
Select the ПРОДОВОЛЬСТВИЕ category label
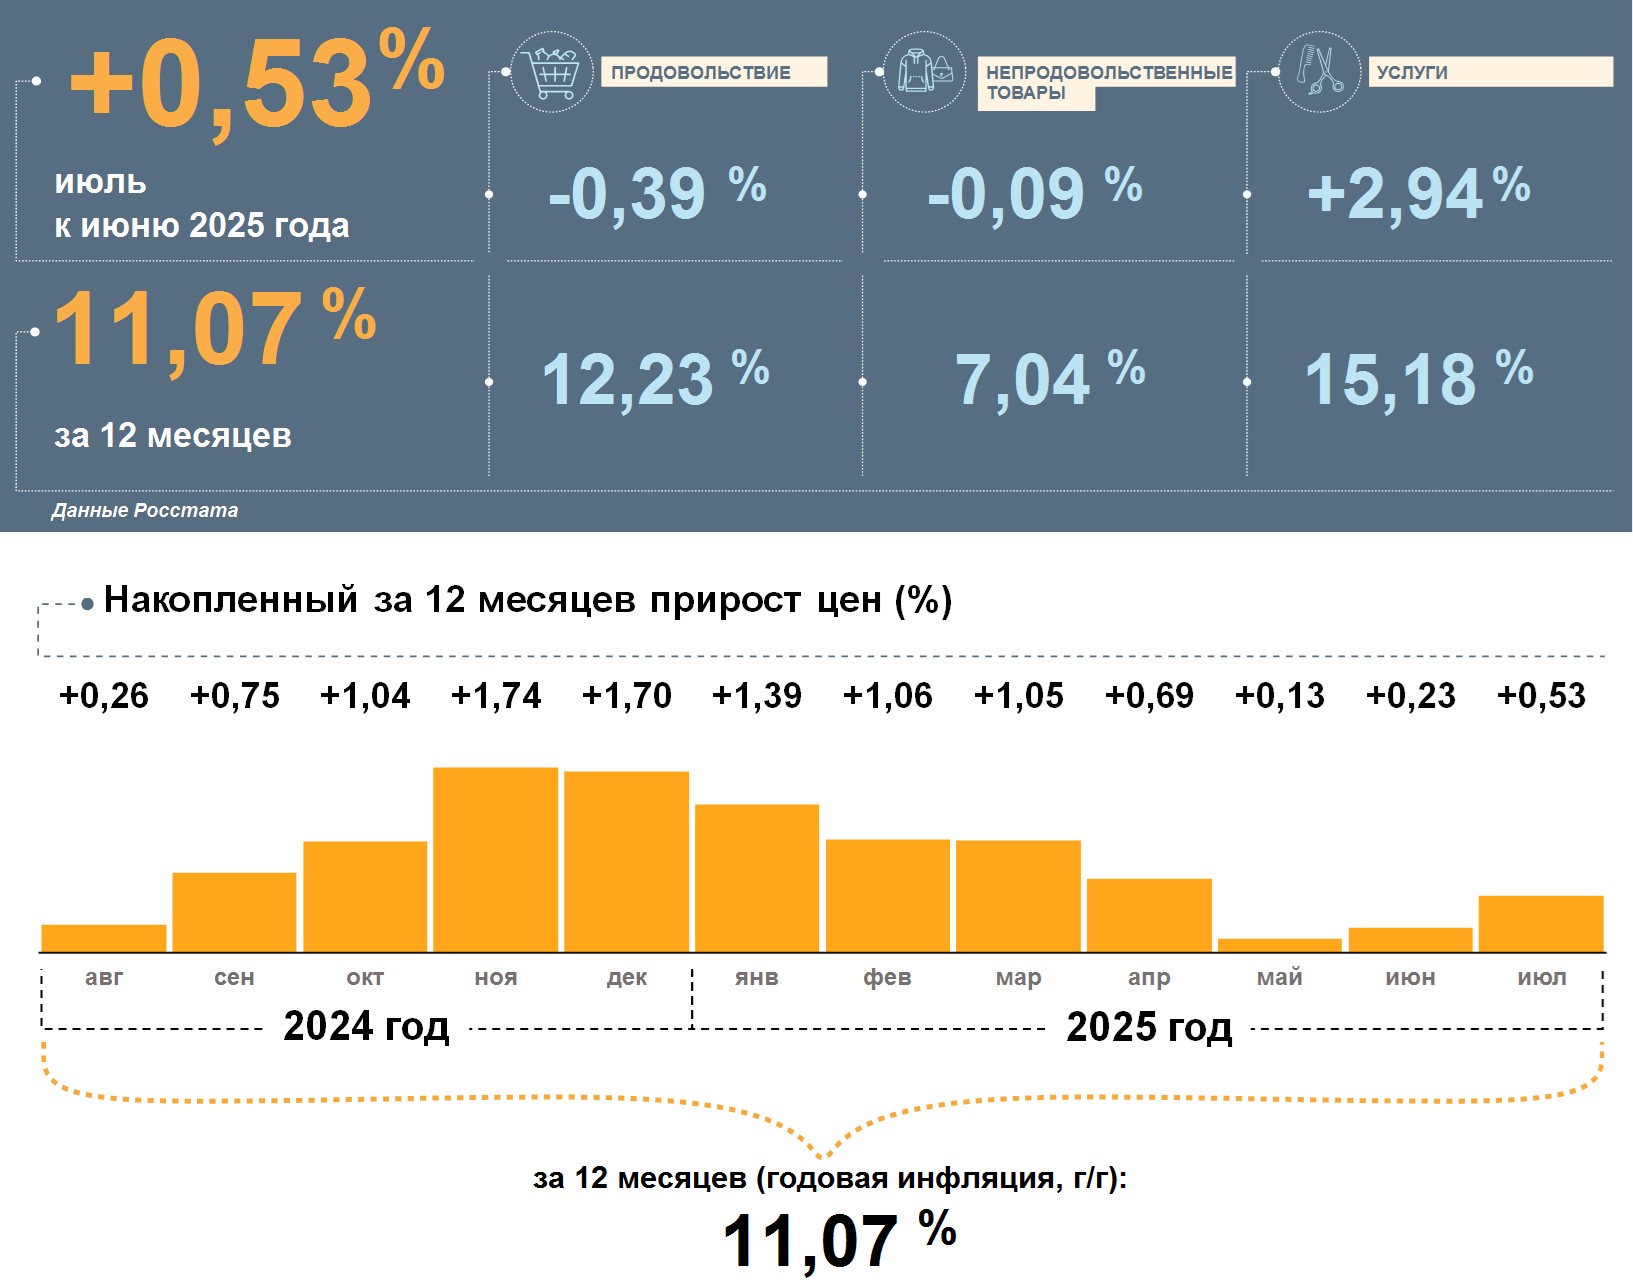(x=713, y=72)
